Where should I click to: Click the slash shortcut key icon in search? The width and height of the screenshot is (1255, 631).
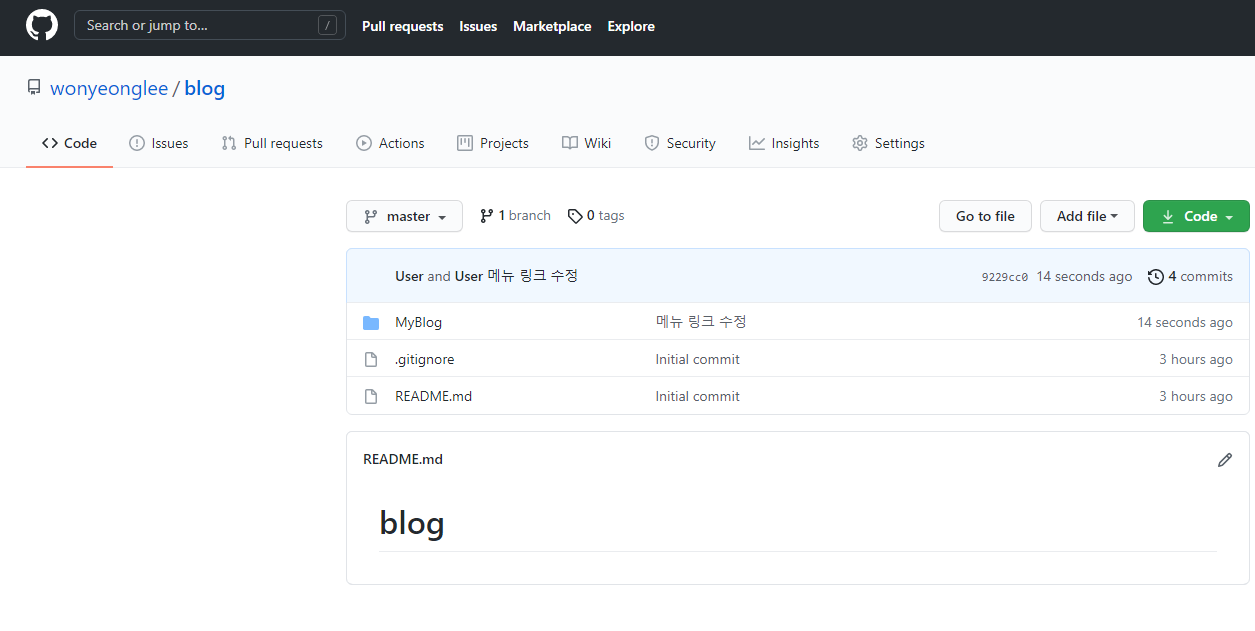(327, 25)
